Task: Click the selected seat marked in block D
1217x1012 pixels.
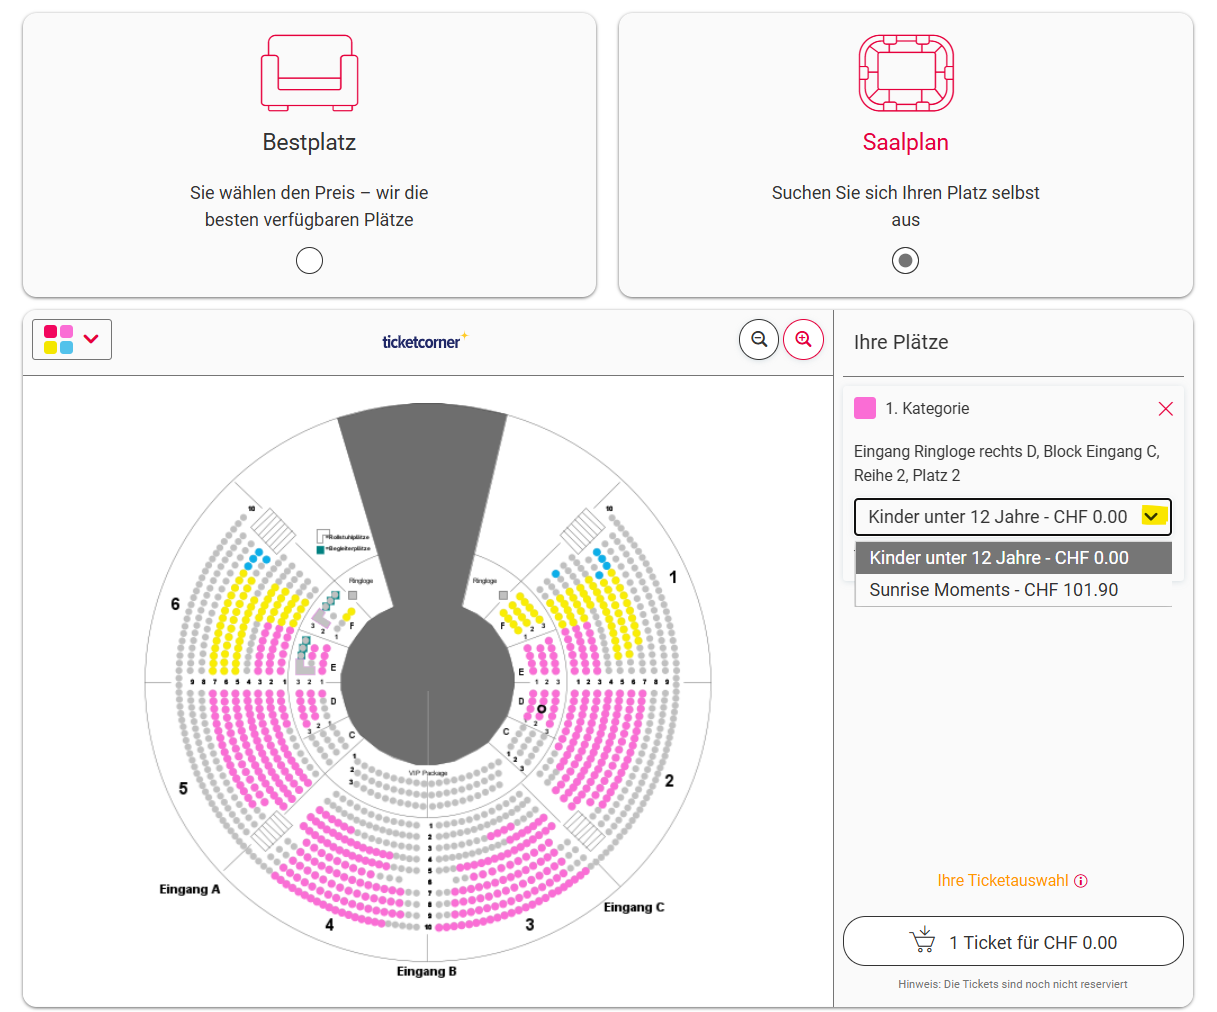Action: click(542, 709)
